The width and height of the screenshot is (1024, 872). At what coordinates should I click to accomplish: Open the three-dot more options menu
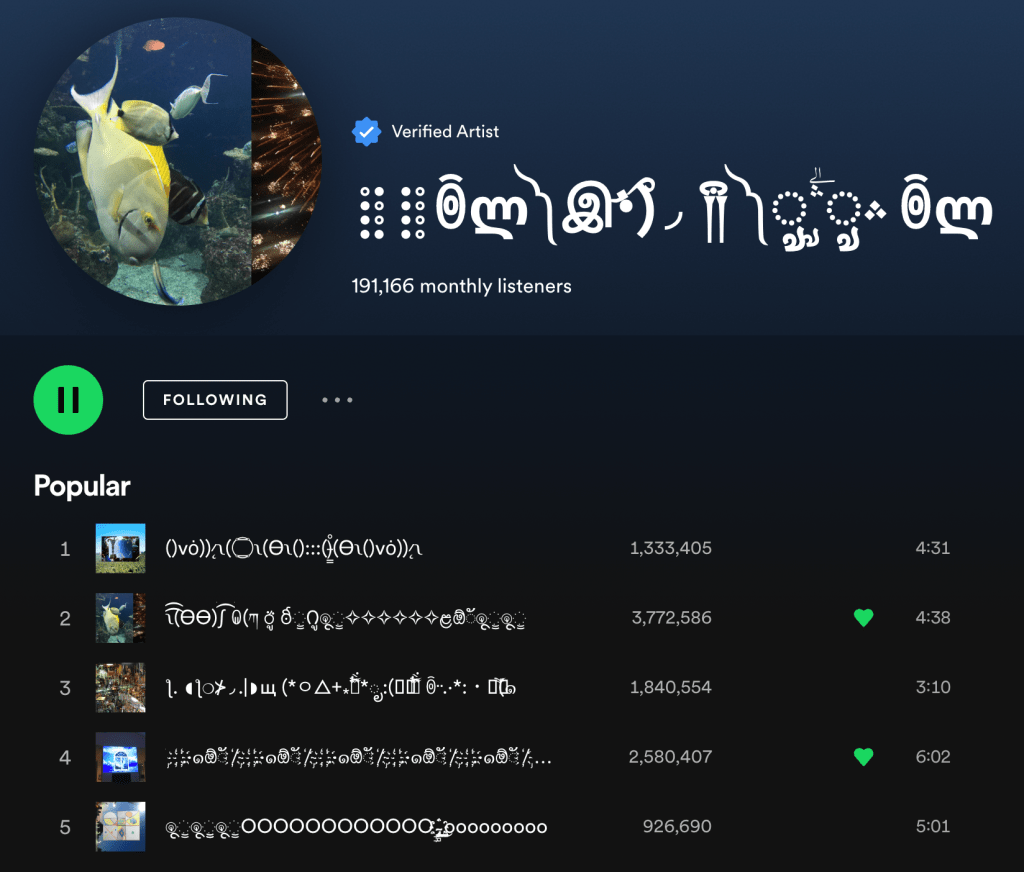point(337,400)
